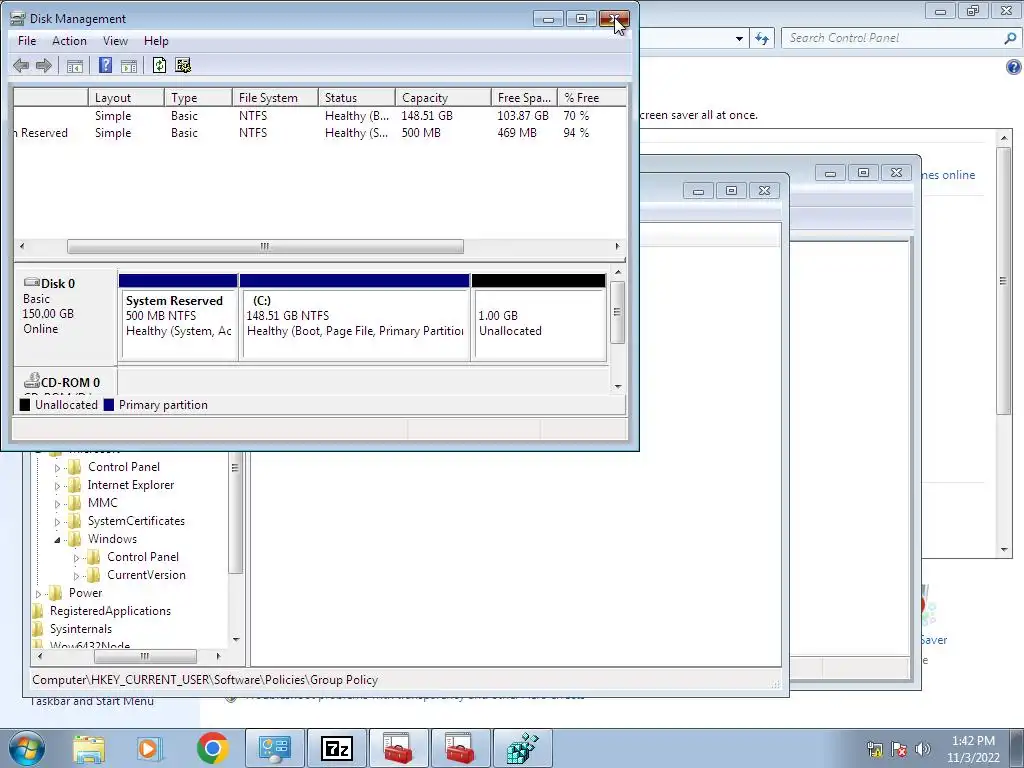1024x768 pixels.
Task: Open Windows Explorer from taskbar
Action: coord(89,748)
